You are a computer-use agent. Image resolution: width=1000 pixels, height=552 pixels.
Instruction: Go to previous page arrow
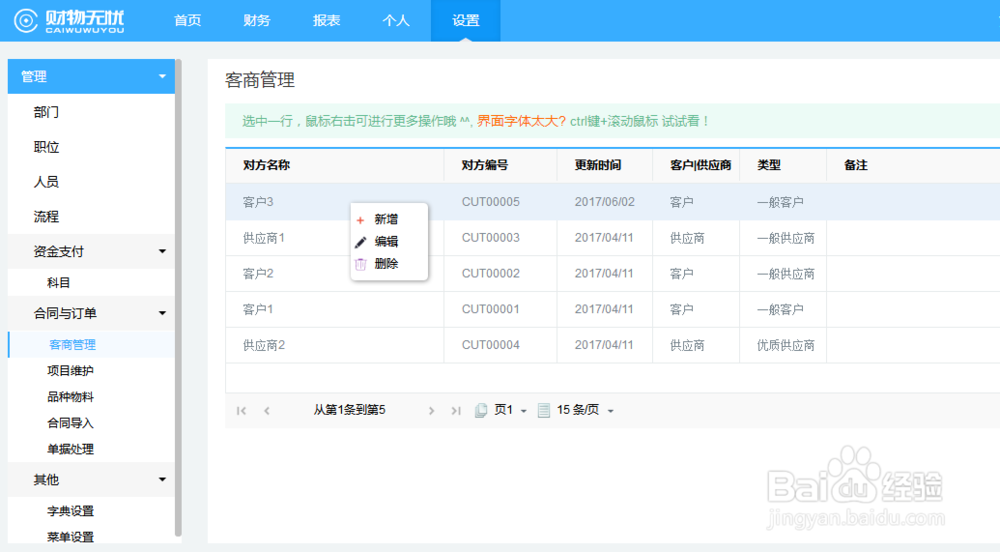(x=267, y=410)
